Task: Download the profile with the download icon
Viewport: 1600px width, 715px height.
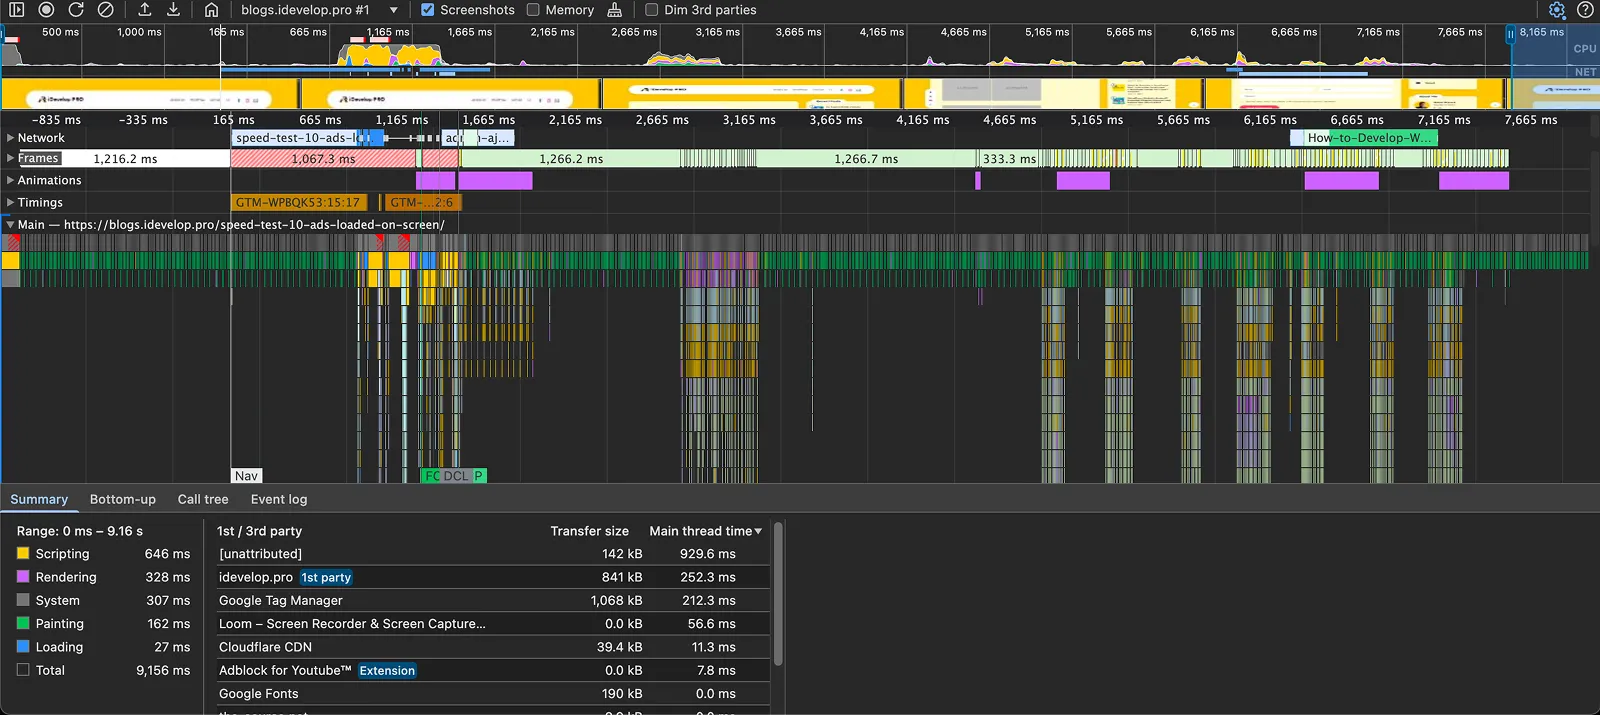Action: click(x=173, y=9)
